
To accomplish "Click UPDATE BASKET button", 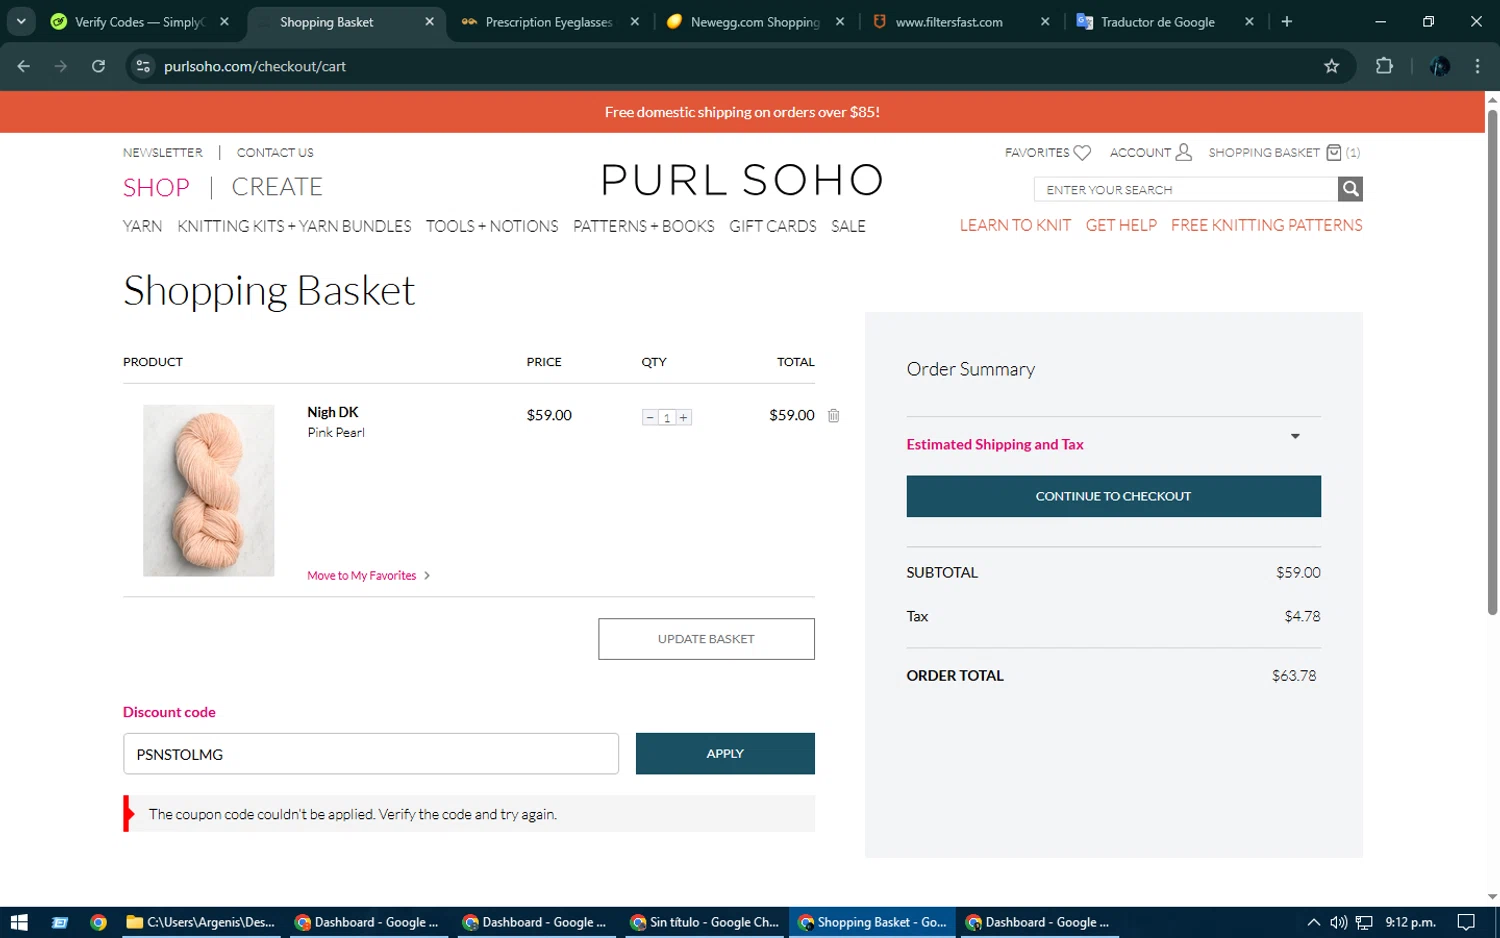I will (706, 639).
